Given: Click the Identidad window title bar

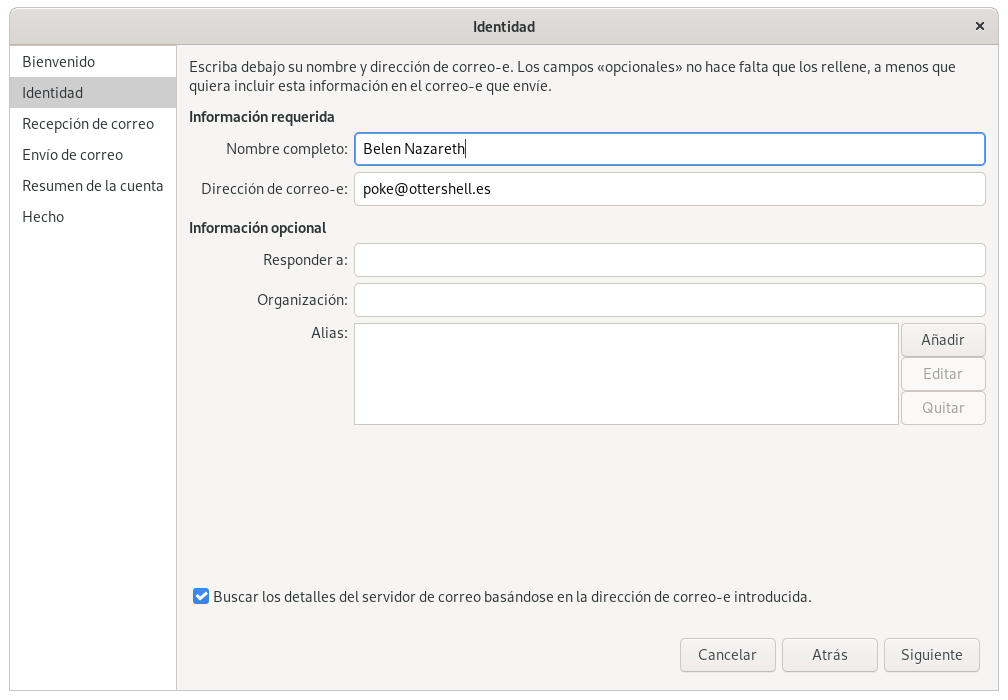Looking at the screenshot, I should [x=504, y=26].
